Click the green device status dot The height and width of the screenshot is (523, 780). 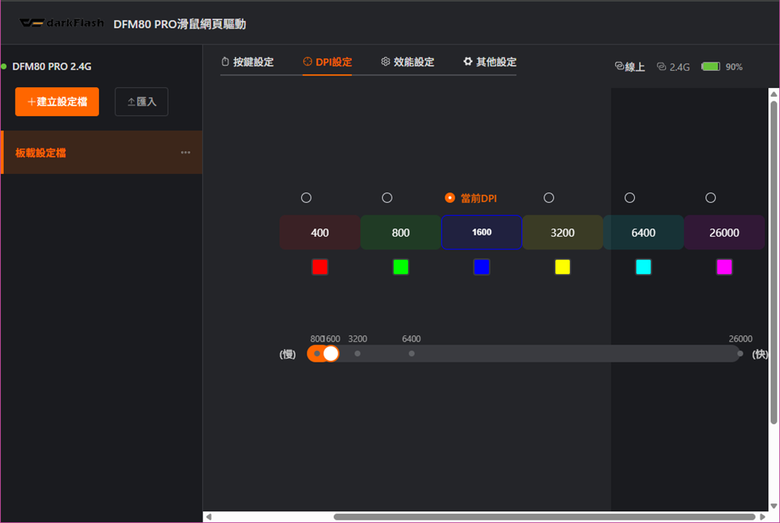(3, 66)
